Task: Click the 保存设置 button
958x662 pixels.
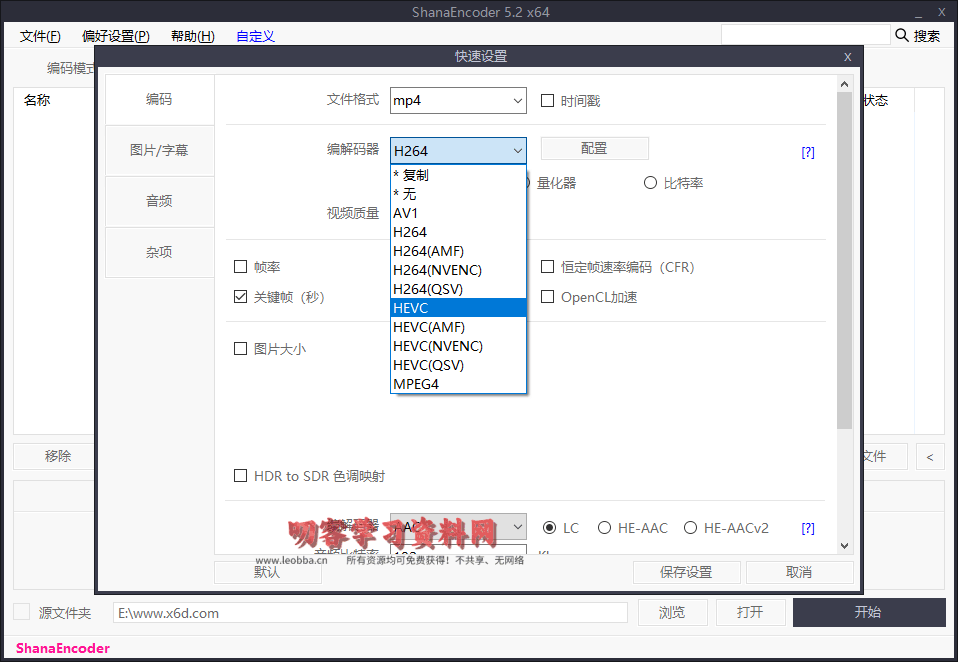Action: (686, 572)
